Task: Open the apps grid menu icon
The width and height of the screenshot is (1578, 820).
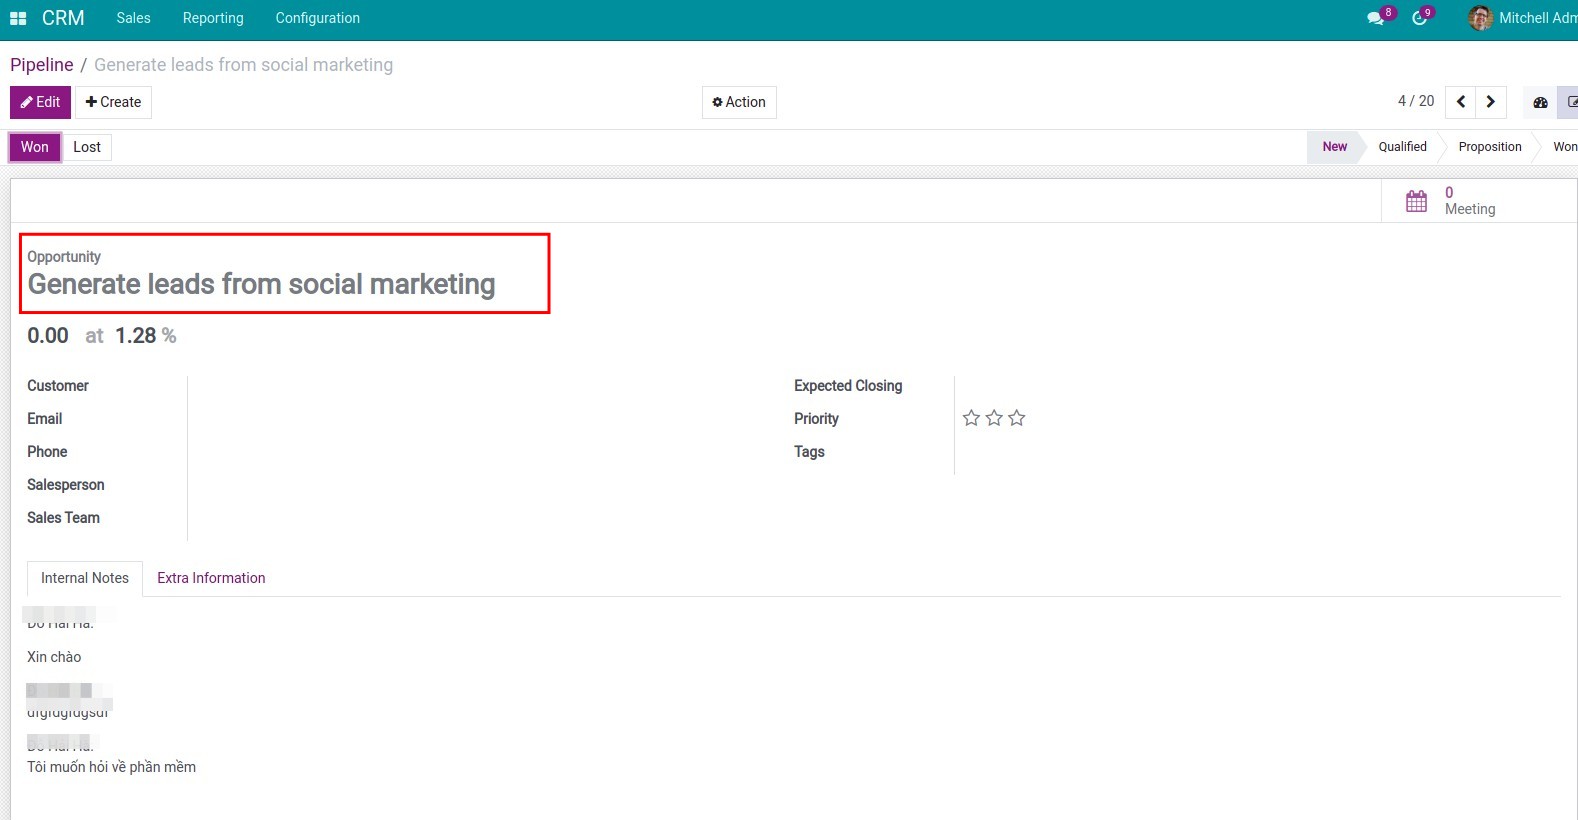Action: pos(18,18)
